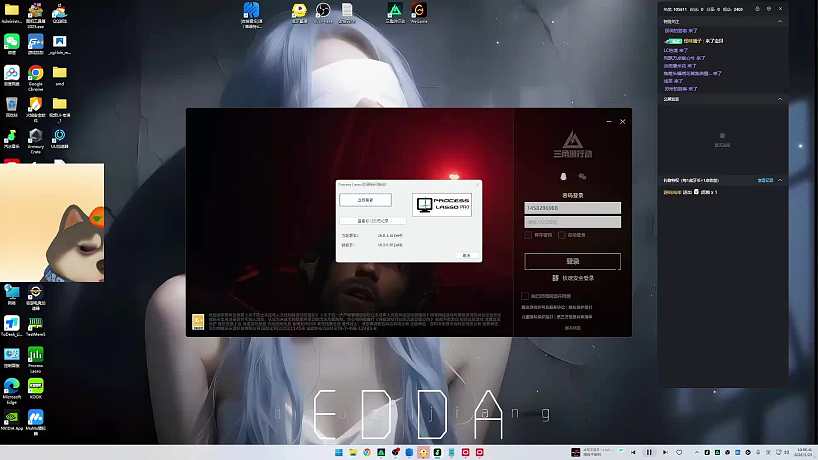
Task: Skip to next track in taskbar media controls
Action: [x=665, y=452]
